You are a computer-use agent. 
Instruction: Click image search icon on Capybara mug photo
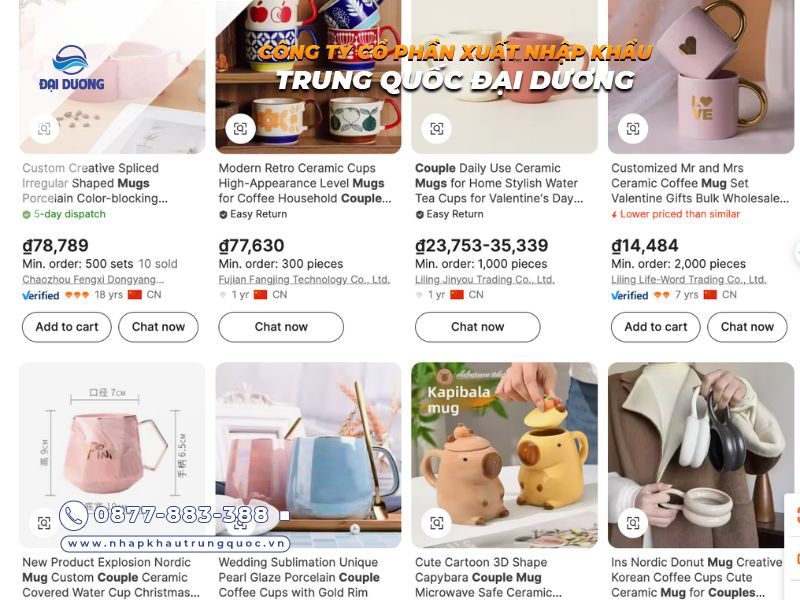437,523
